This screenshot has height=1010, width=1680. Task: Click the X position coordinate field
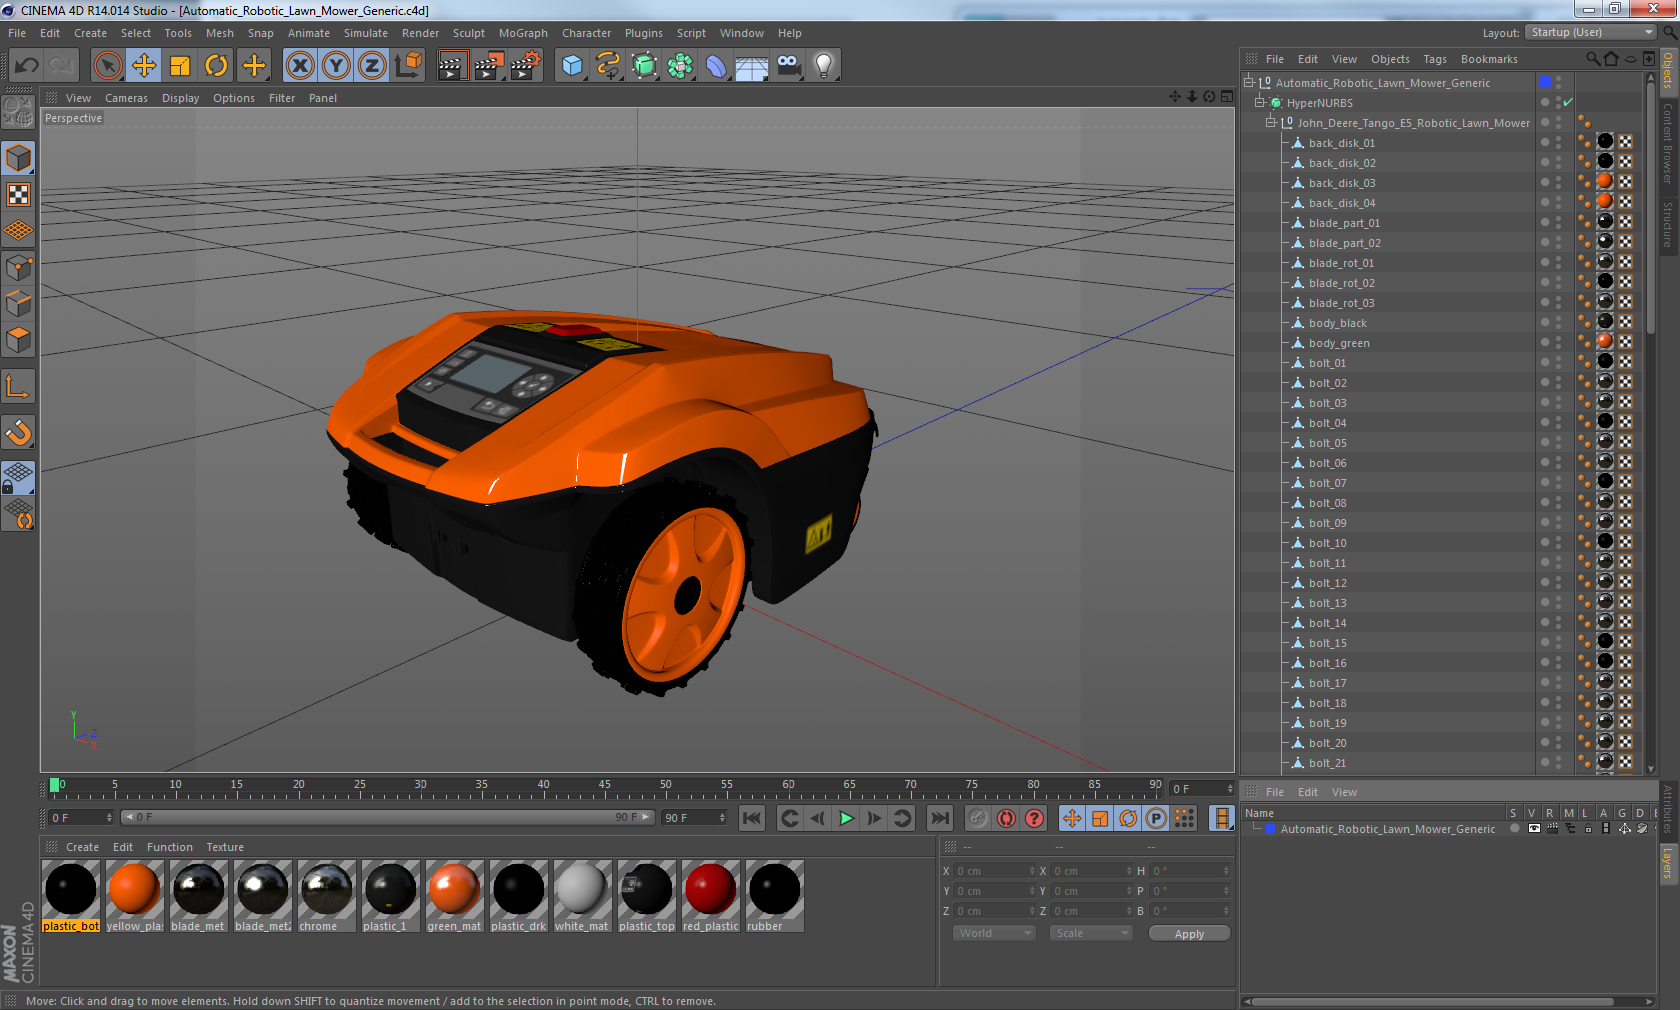click(x=996, y=871)
